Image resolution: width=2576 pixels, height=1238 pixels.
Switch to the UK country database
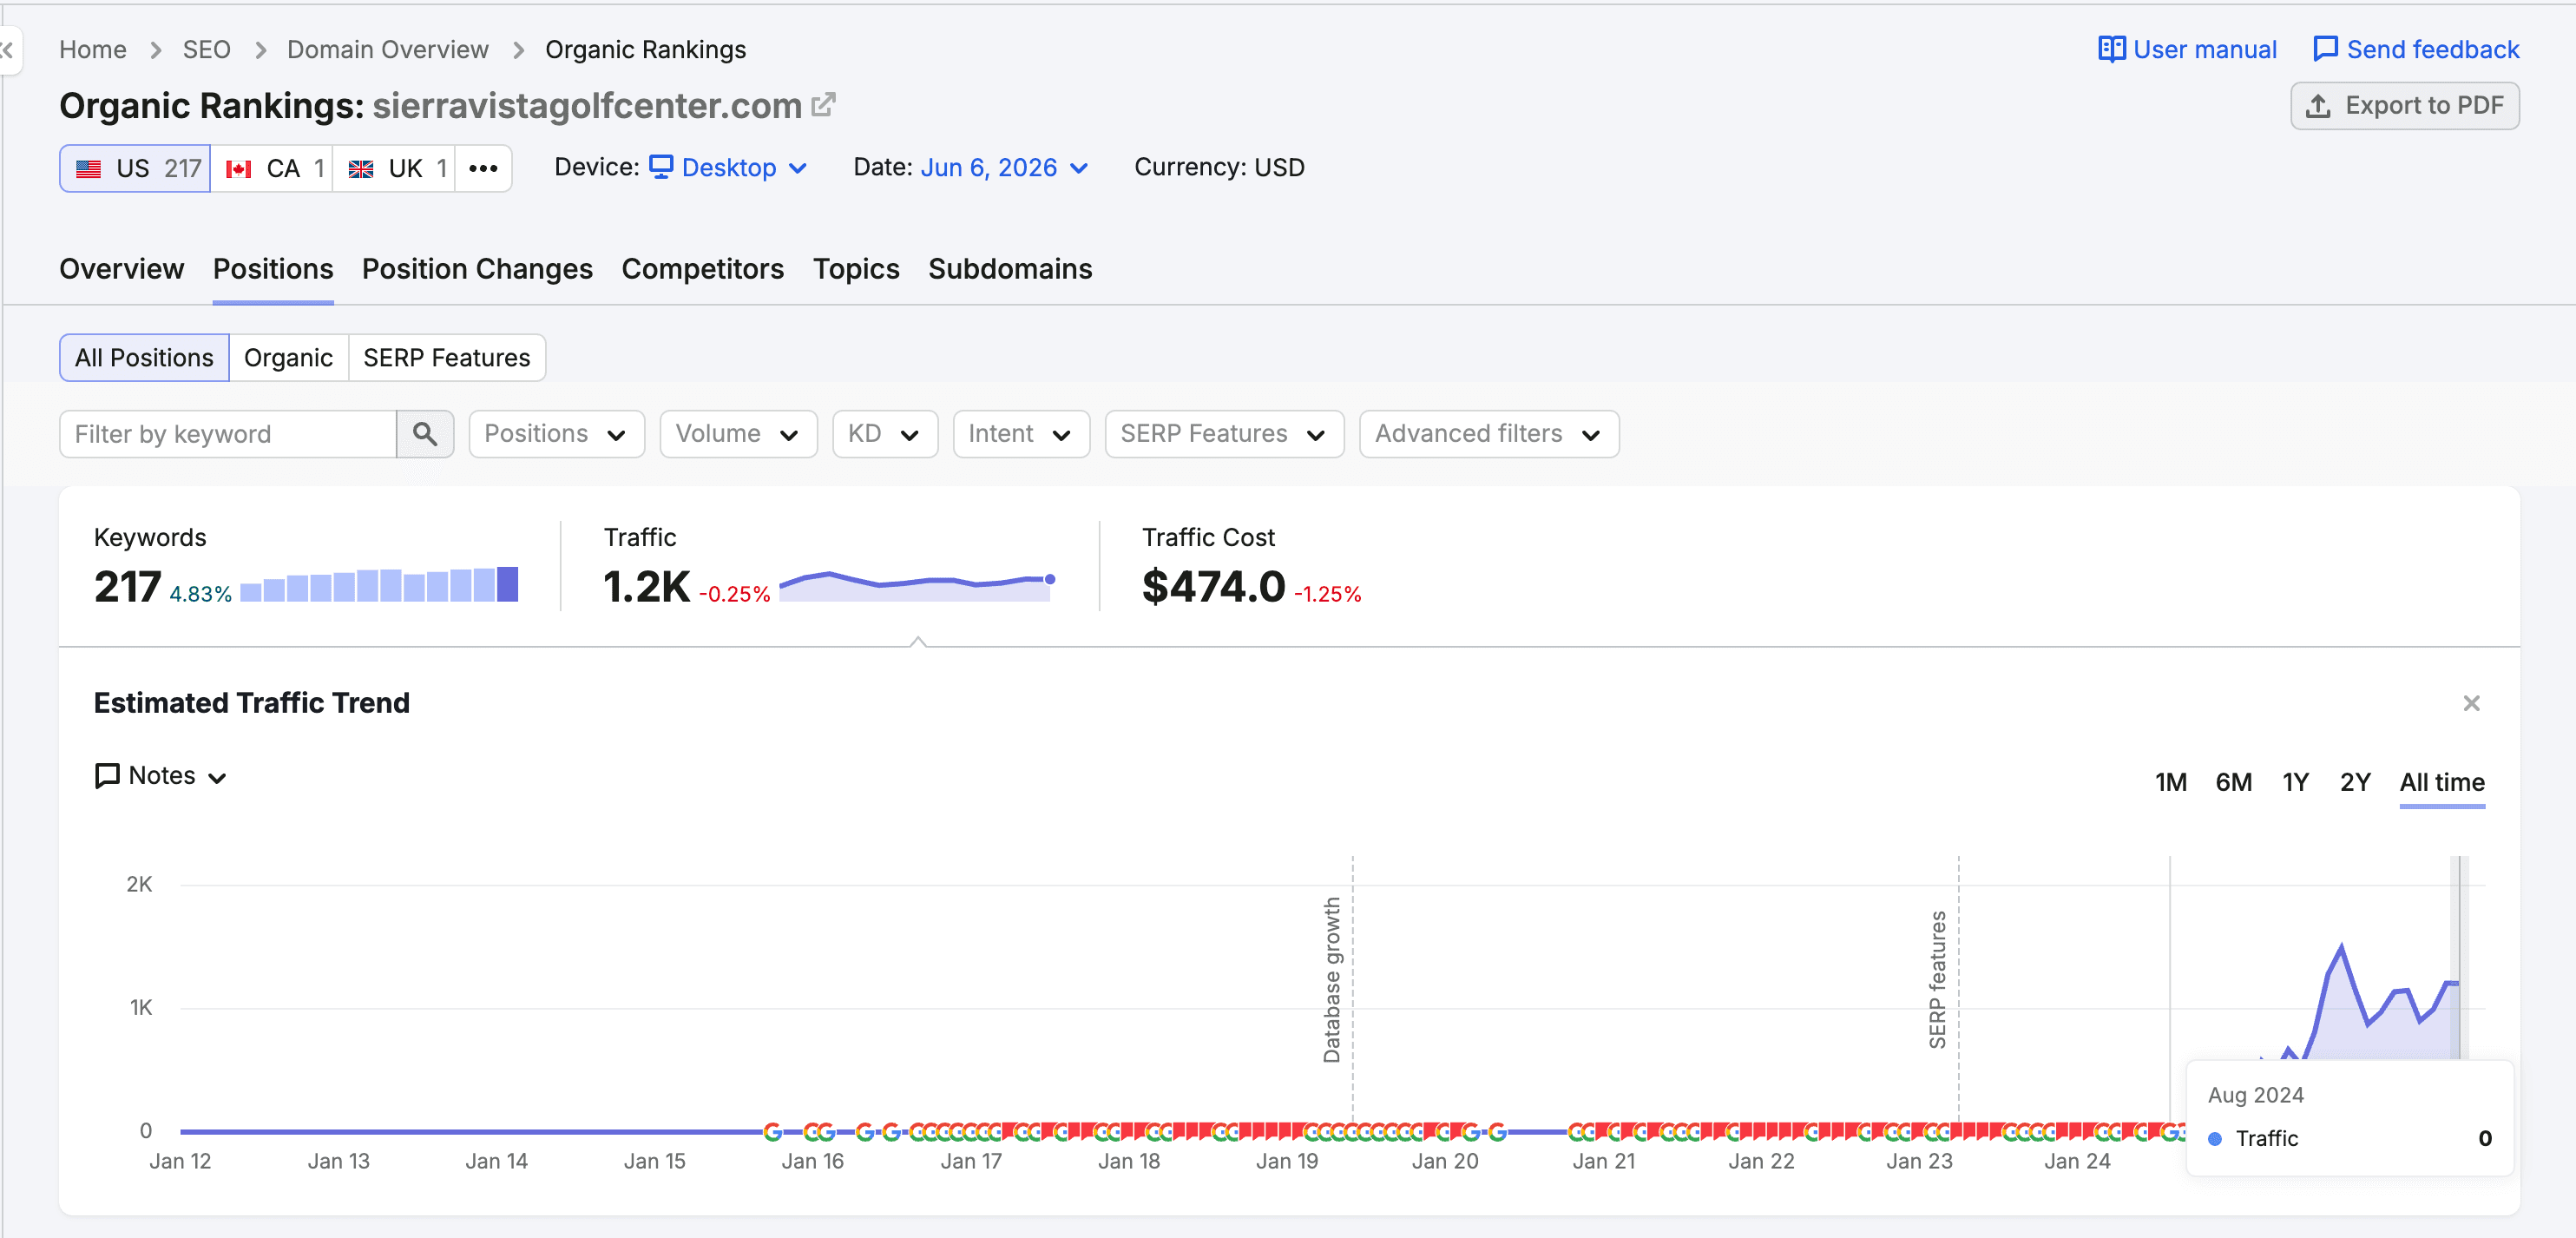coord(394,168)
